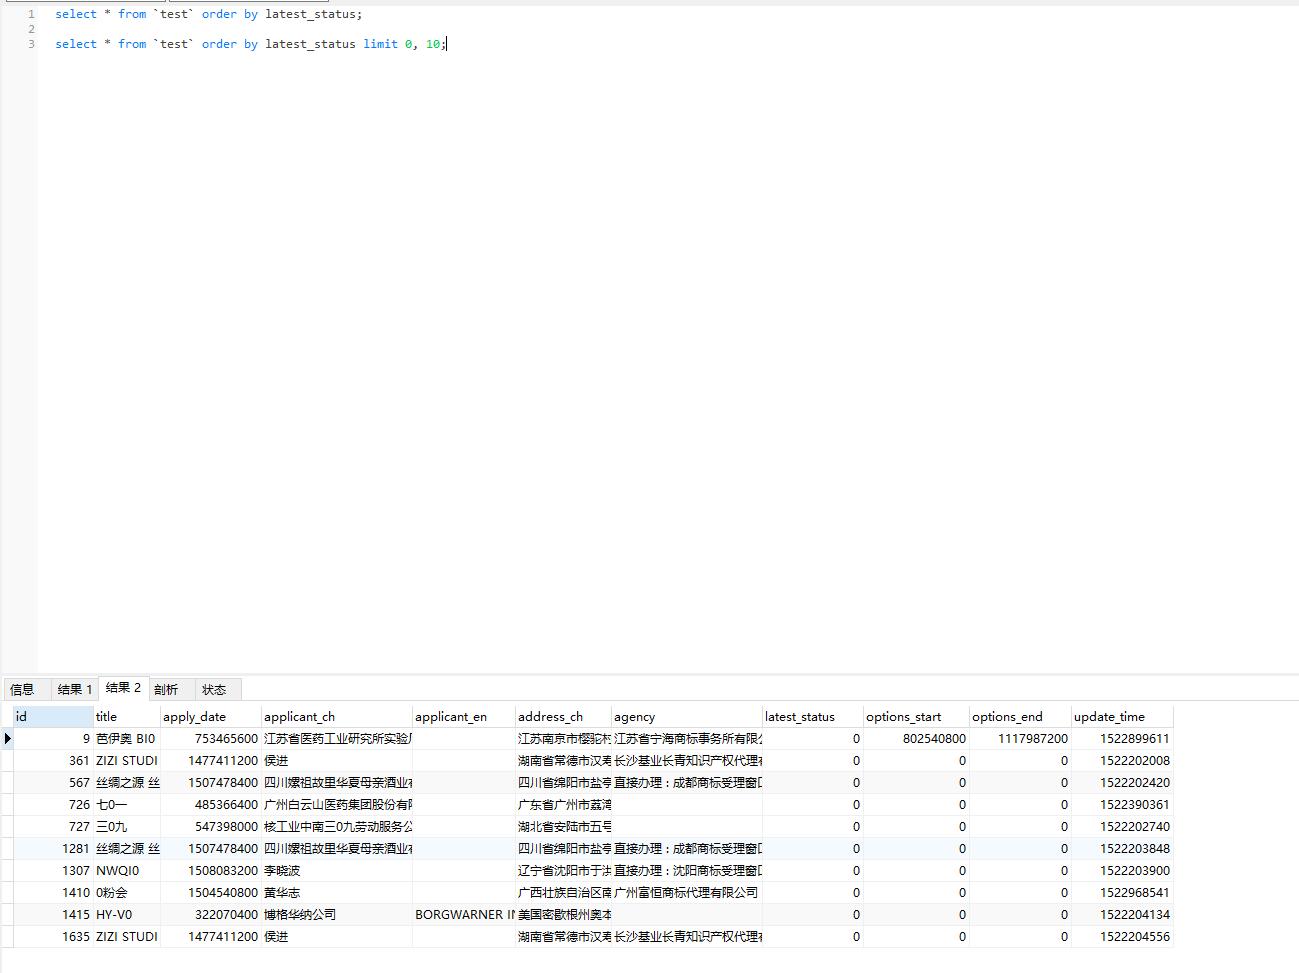Viewport: 1299px width, 973px height.
Task: Click the current-row arrow indicator beside id 9
Action: 7,739
